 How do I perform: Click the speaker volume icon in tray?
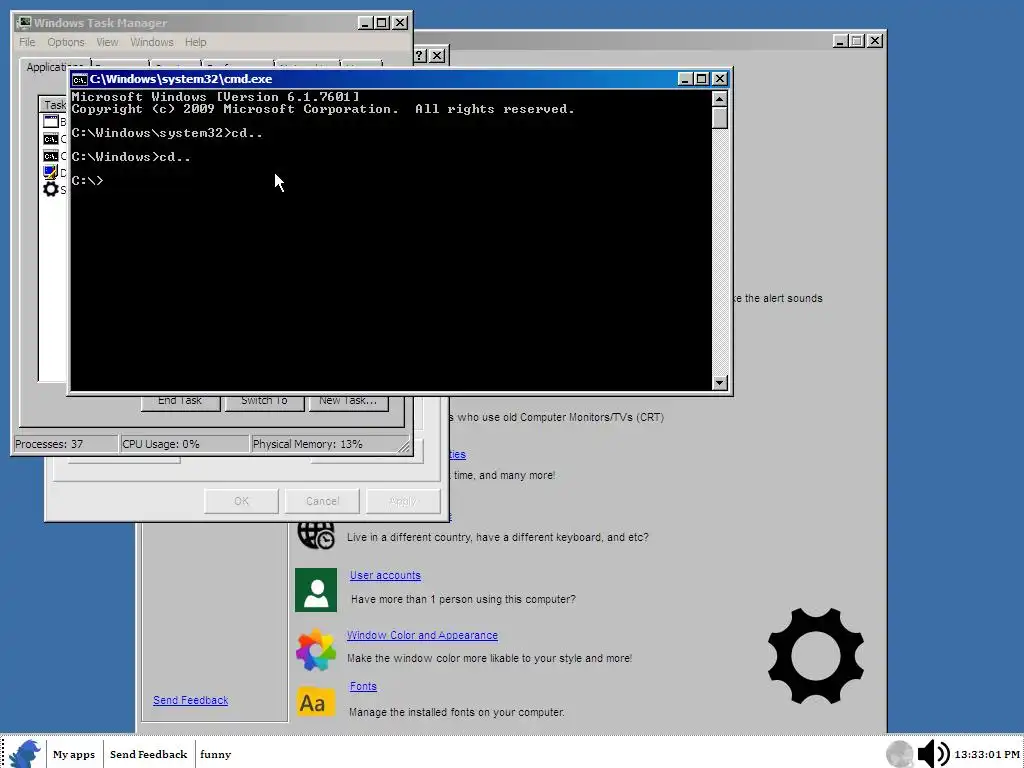[x=933, y=754]
